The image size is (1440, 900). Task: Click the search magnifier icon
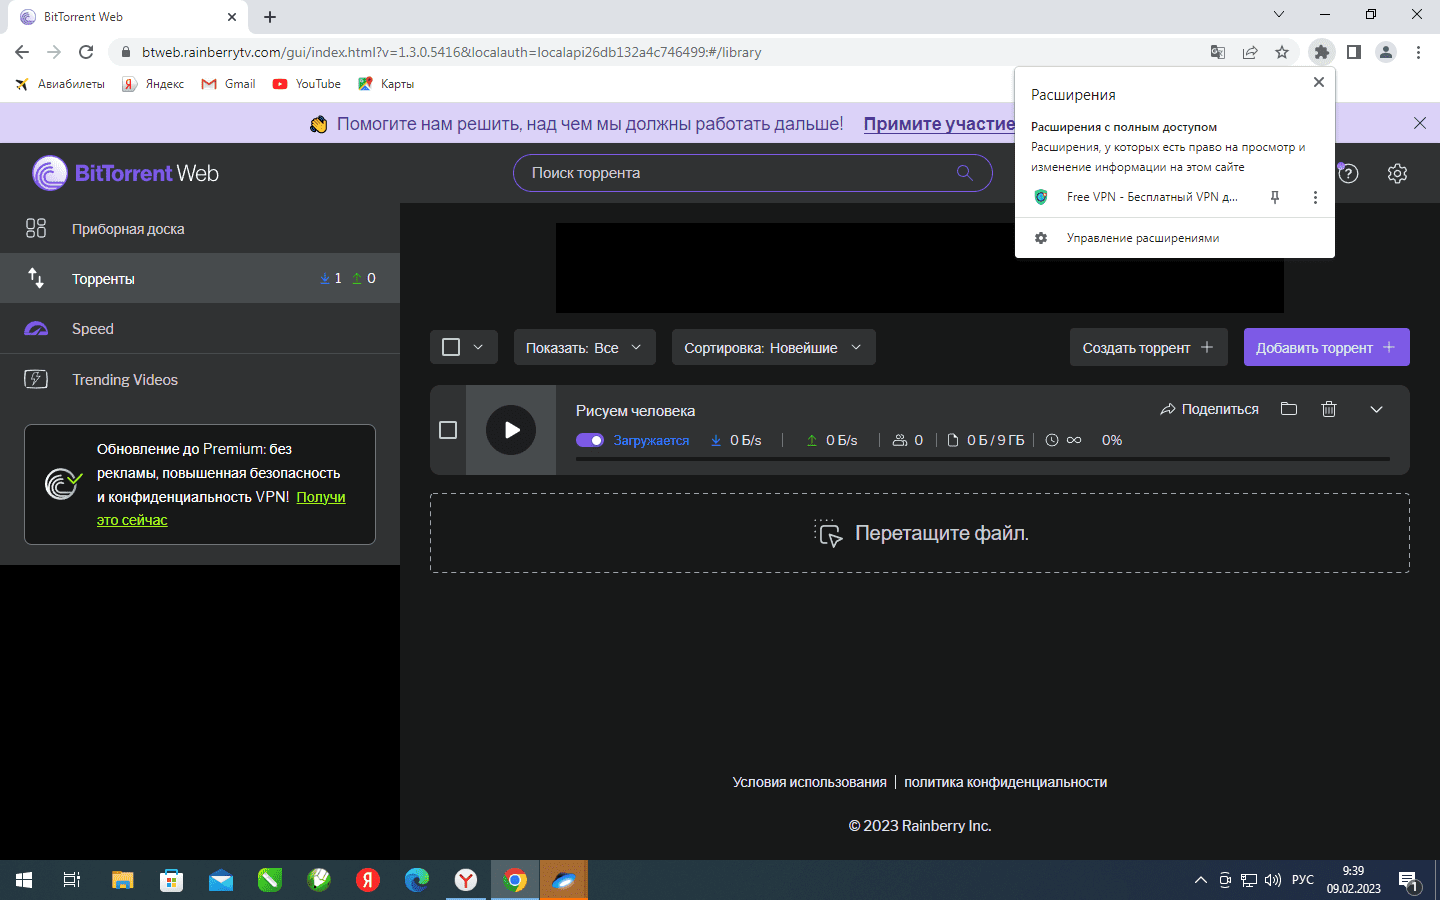point(964,173)
